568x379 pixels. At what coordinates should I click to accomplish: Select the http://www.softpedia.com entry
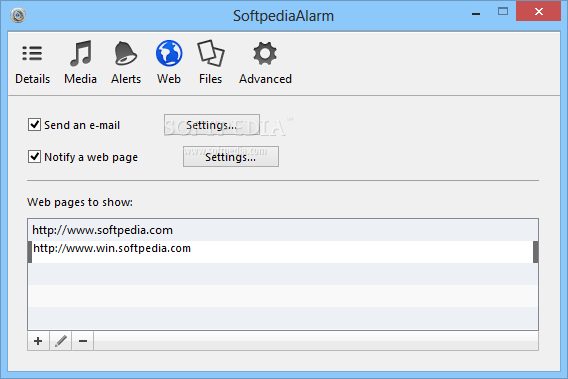click(x=283, y=230)
